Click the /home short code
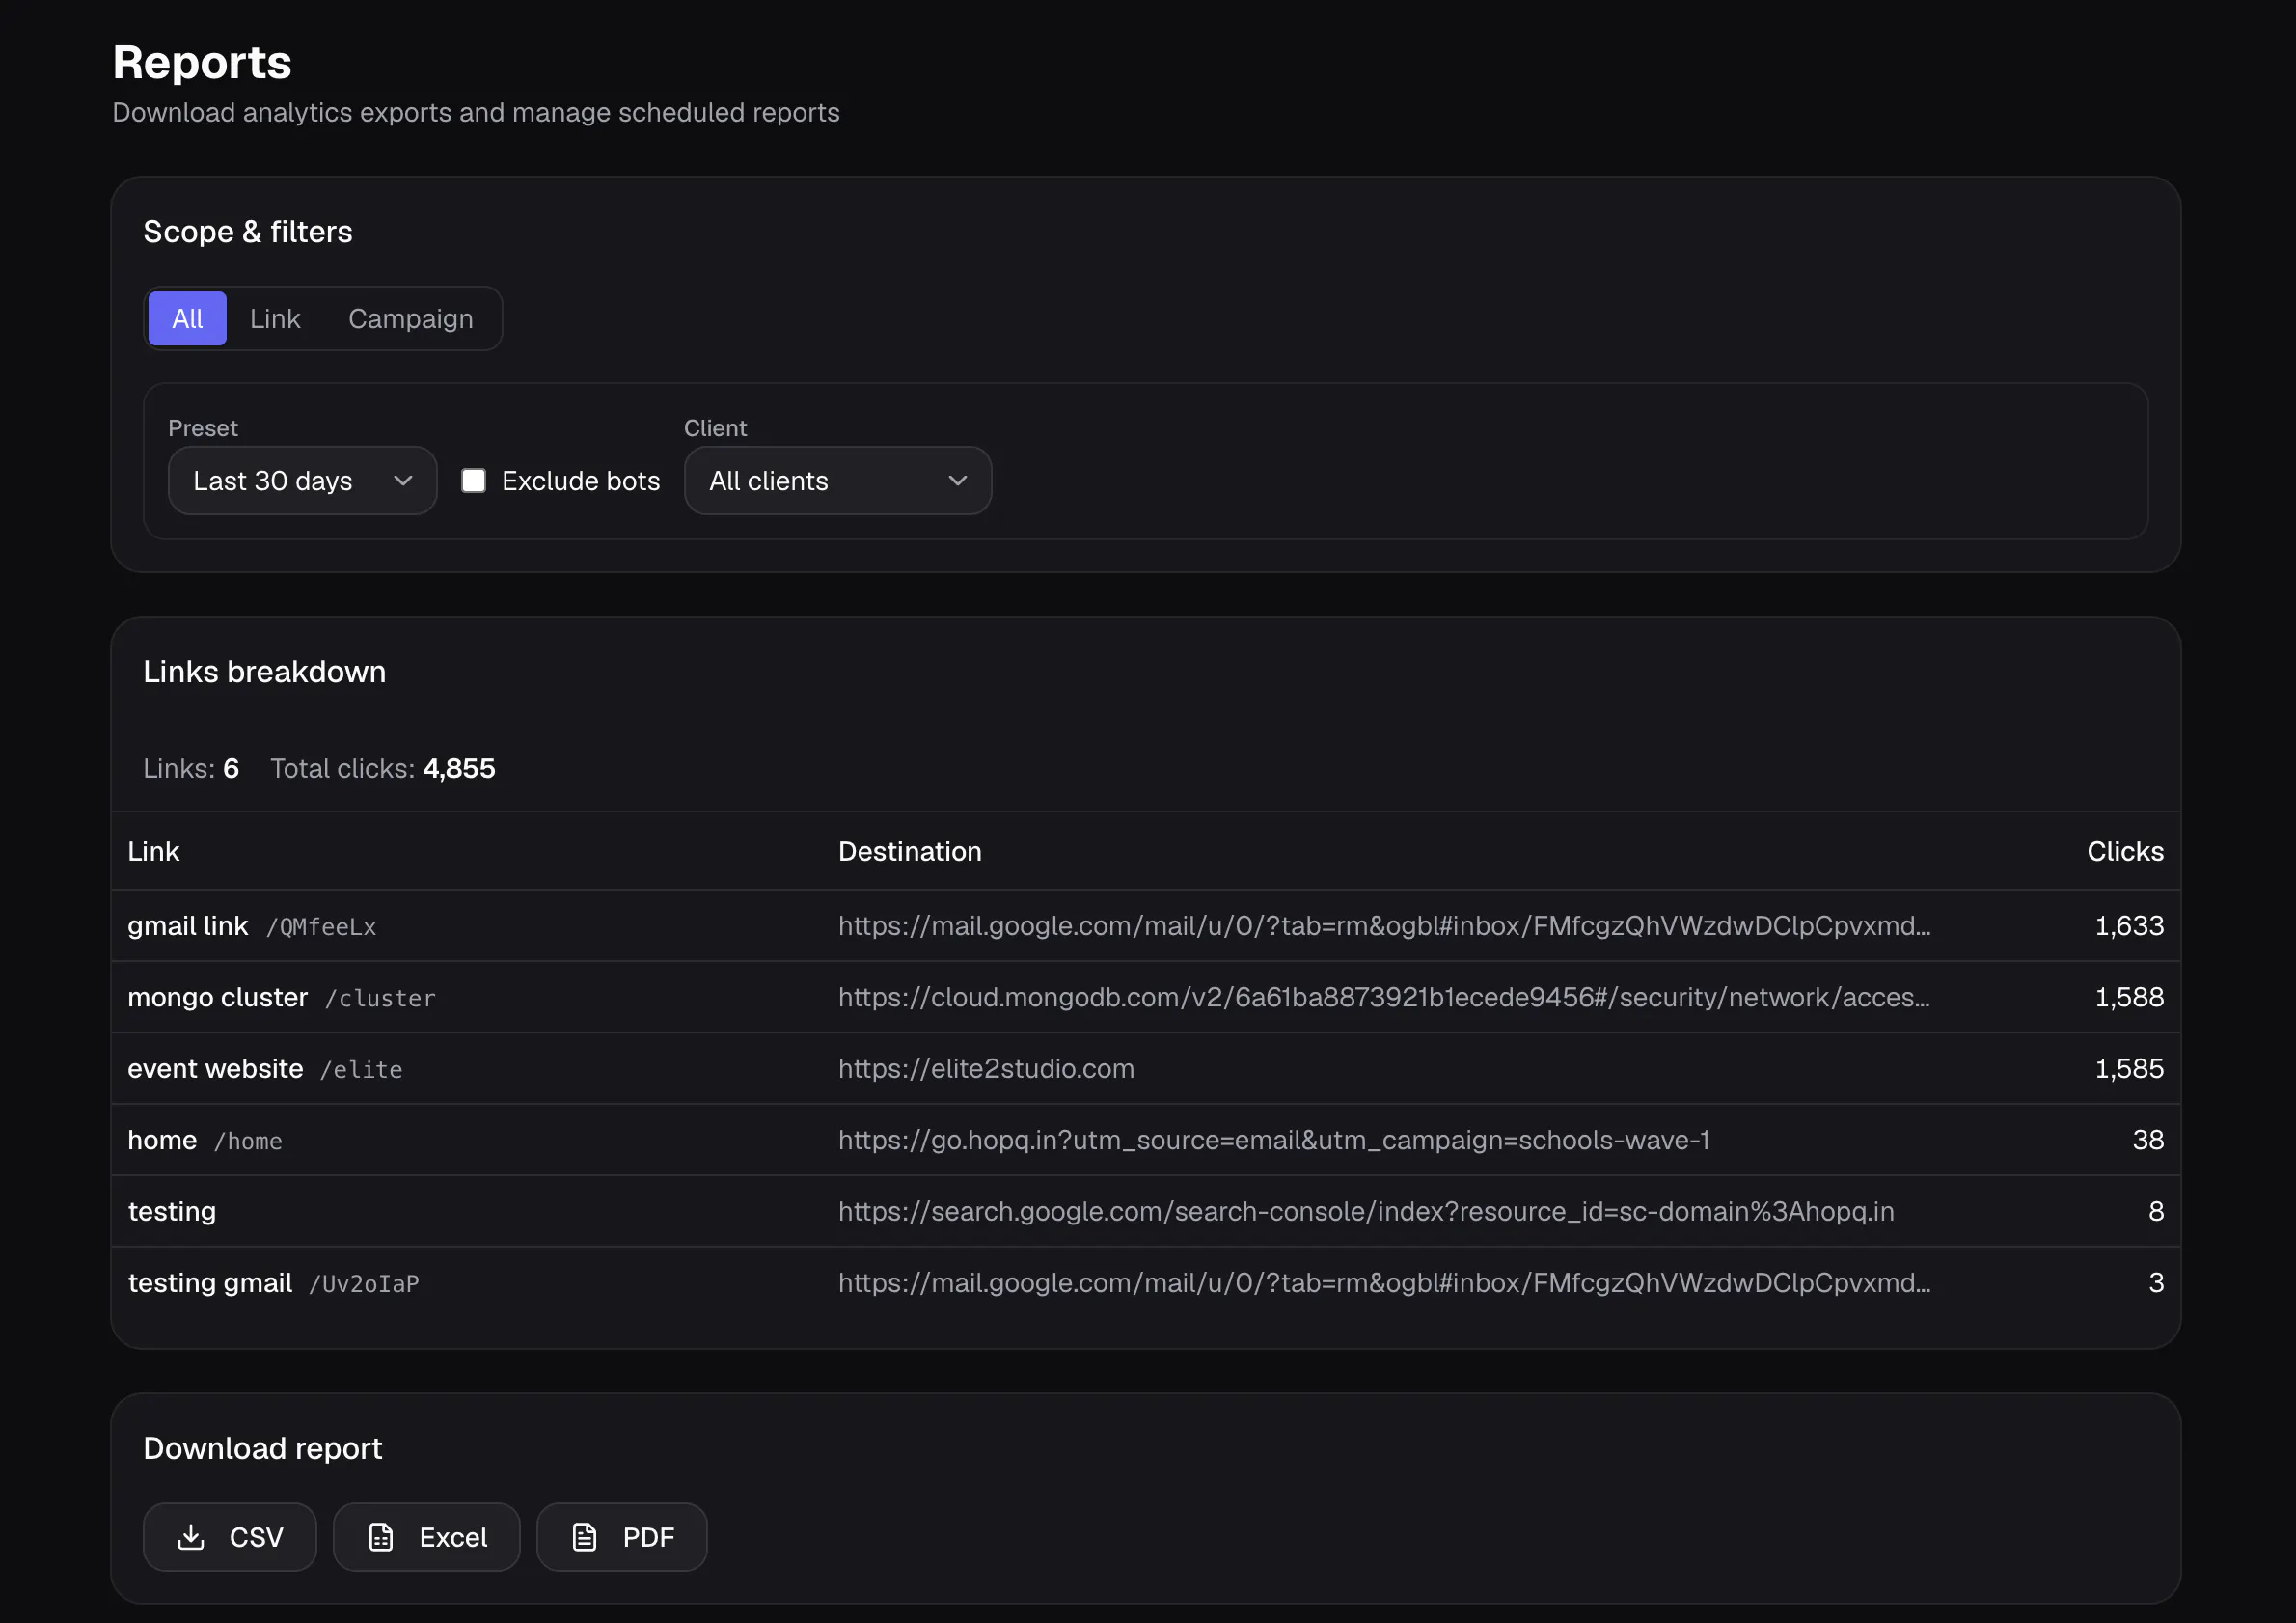Viewport: 2296px width, 1623px height. pos(248,1142)
